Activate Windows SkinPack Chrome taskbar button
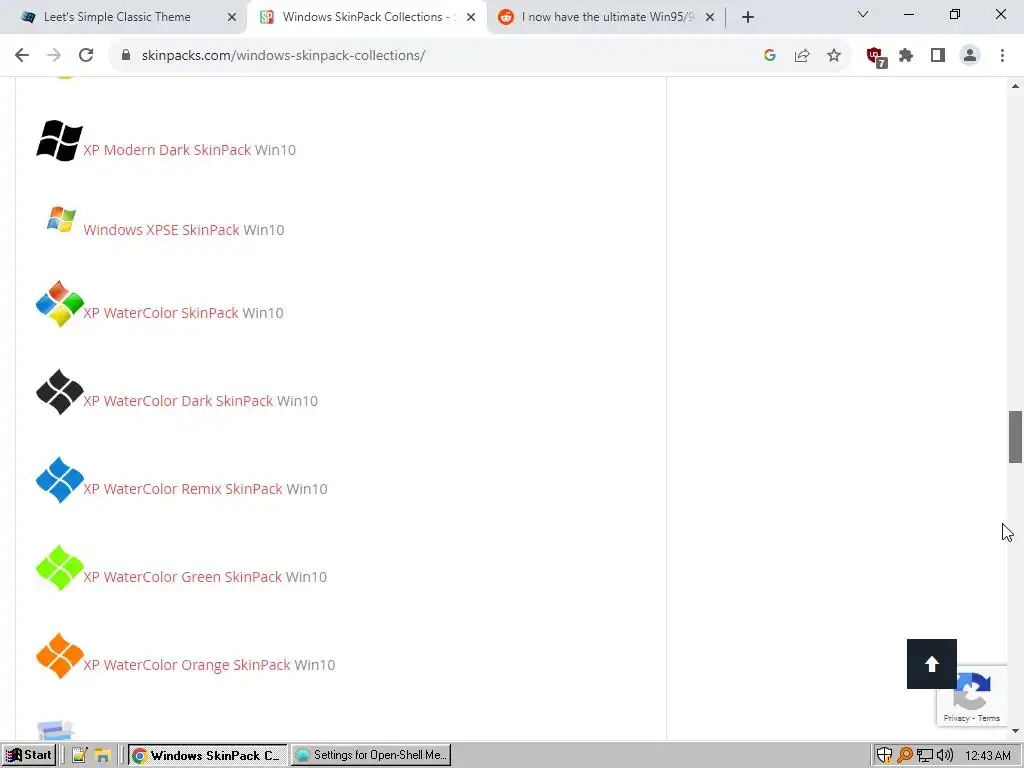The height and width of the screenshot is (768, 1024). (x=208, y=756)
